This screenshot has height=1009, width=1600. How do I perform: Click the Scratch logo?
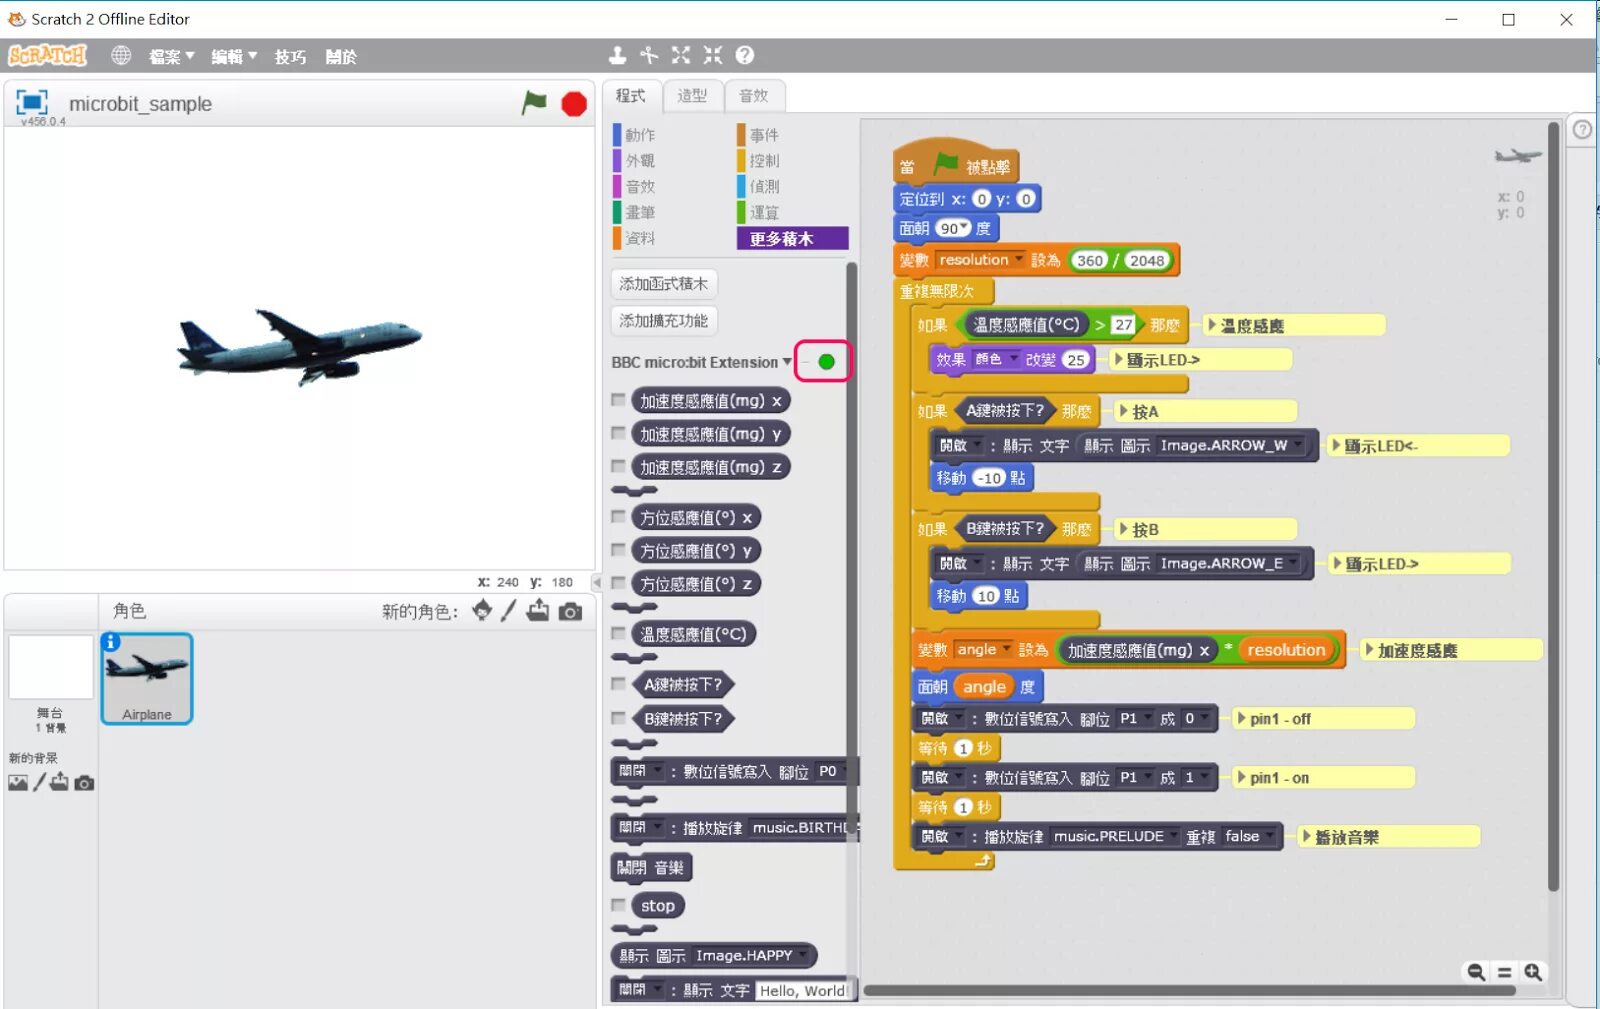click(x=48, y=56)
